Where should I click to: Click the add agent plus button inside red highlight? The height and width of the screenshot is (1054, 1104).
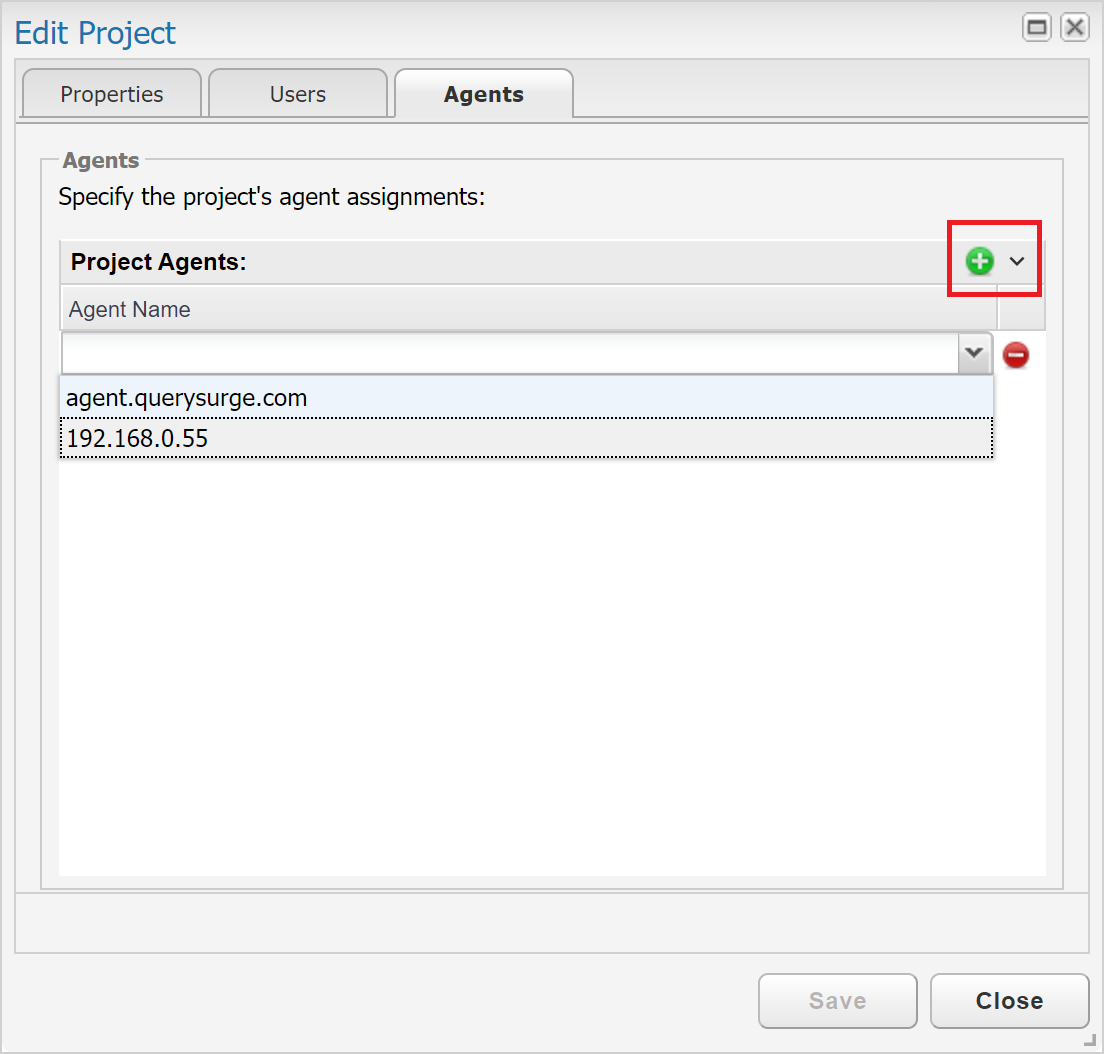pyautogui.click(x=980, y=261)
